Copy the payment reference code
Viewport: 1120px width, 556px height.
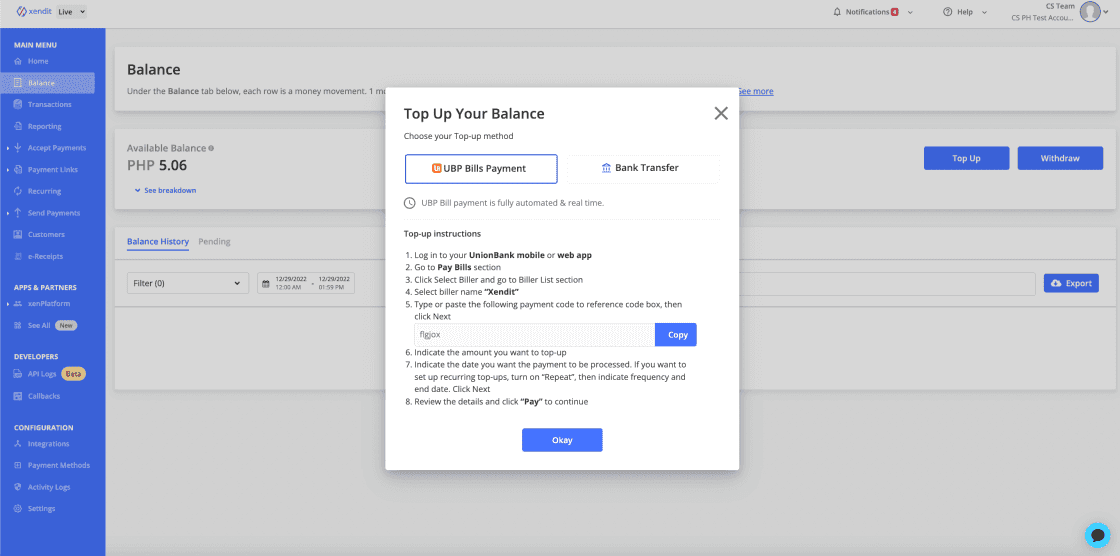676,335
